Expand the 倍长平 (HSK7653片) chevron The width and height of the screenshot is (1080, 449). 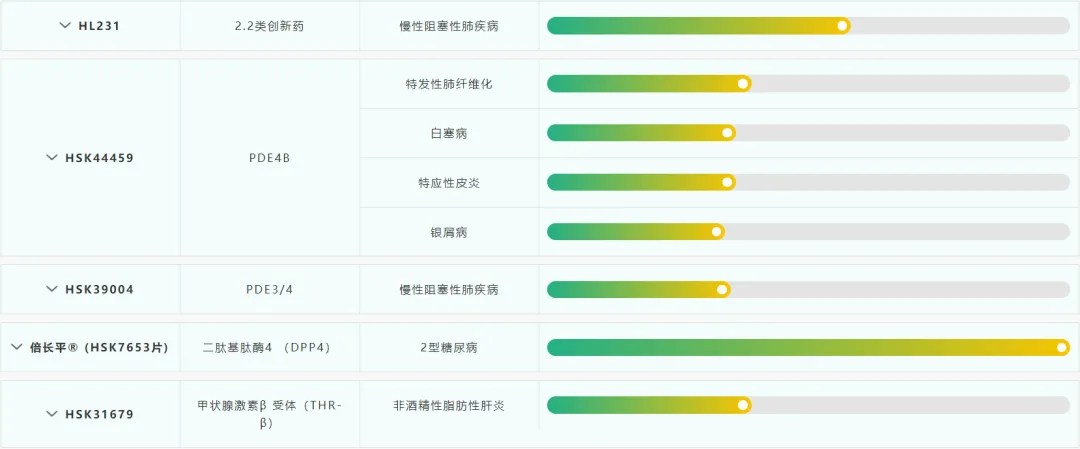(17, 347)
